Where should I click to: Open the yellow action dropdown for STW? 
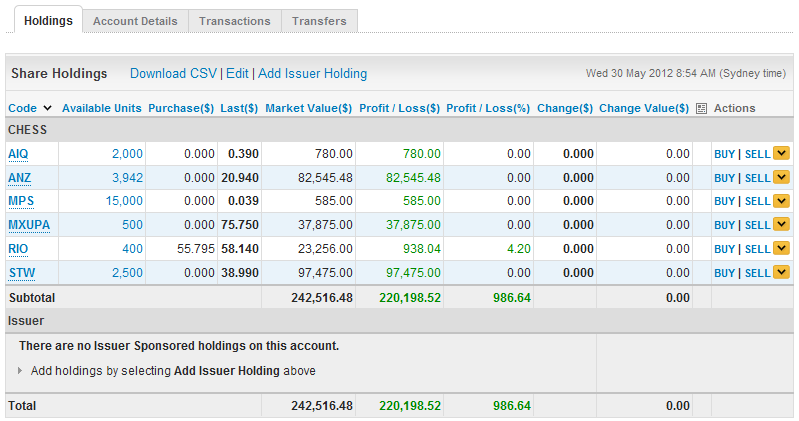point(781,273)
